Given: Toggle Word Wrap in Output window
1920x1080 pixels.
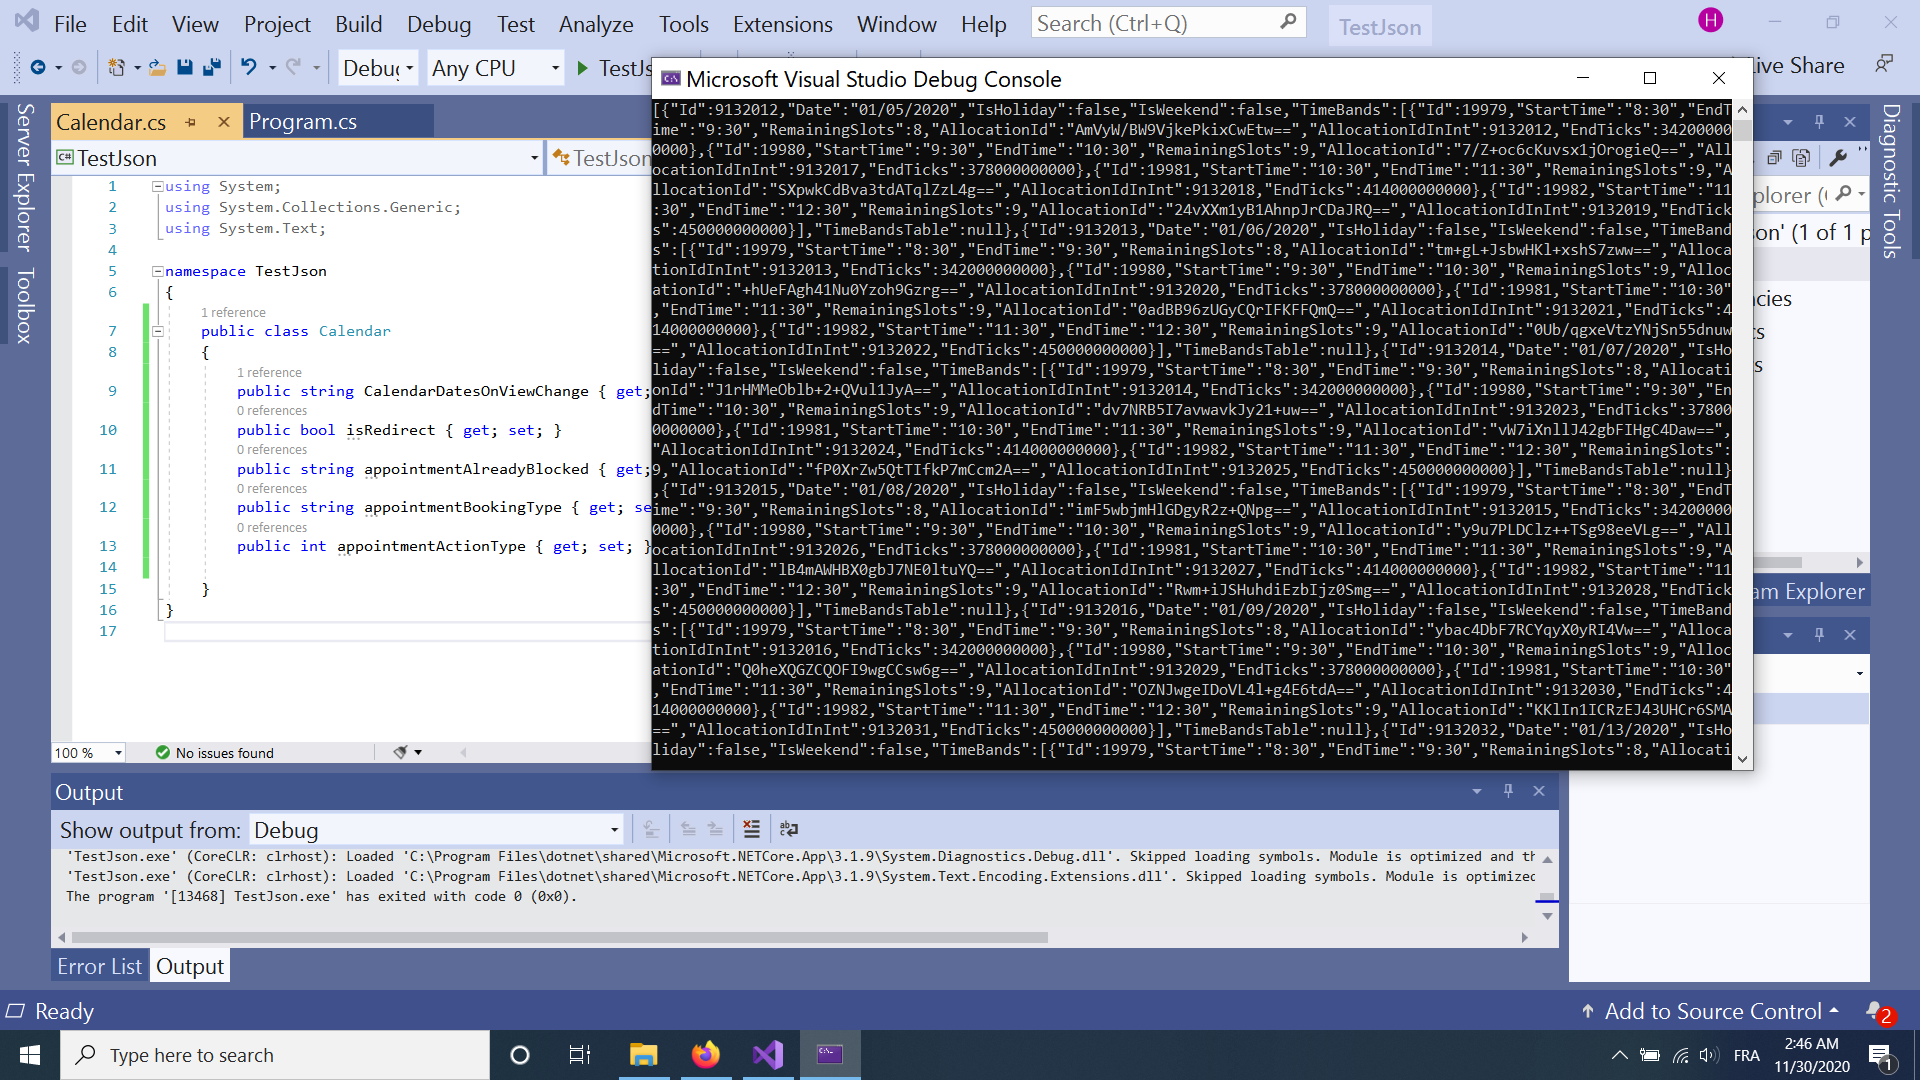Looking at the screenshot, I should pos(789,829).
